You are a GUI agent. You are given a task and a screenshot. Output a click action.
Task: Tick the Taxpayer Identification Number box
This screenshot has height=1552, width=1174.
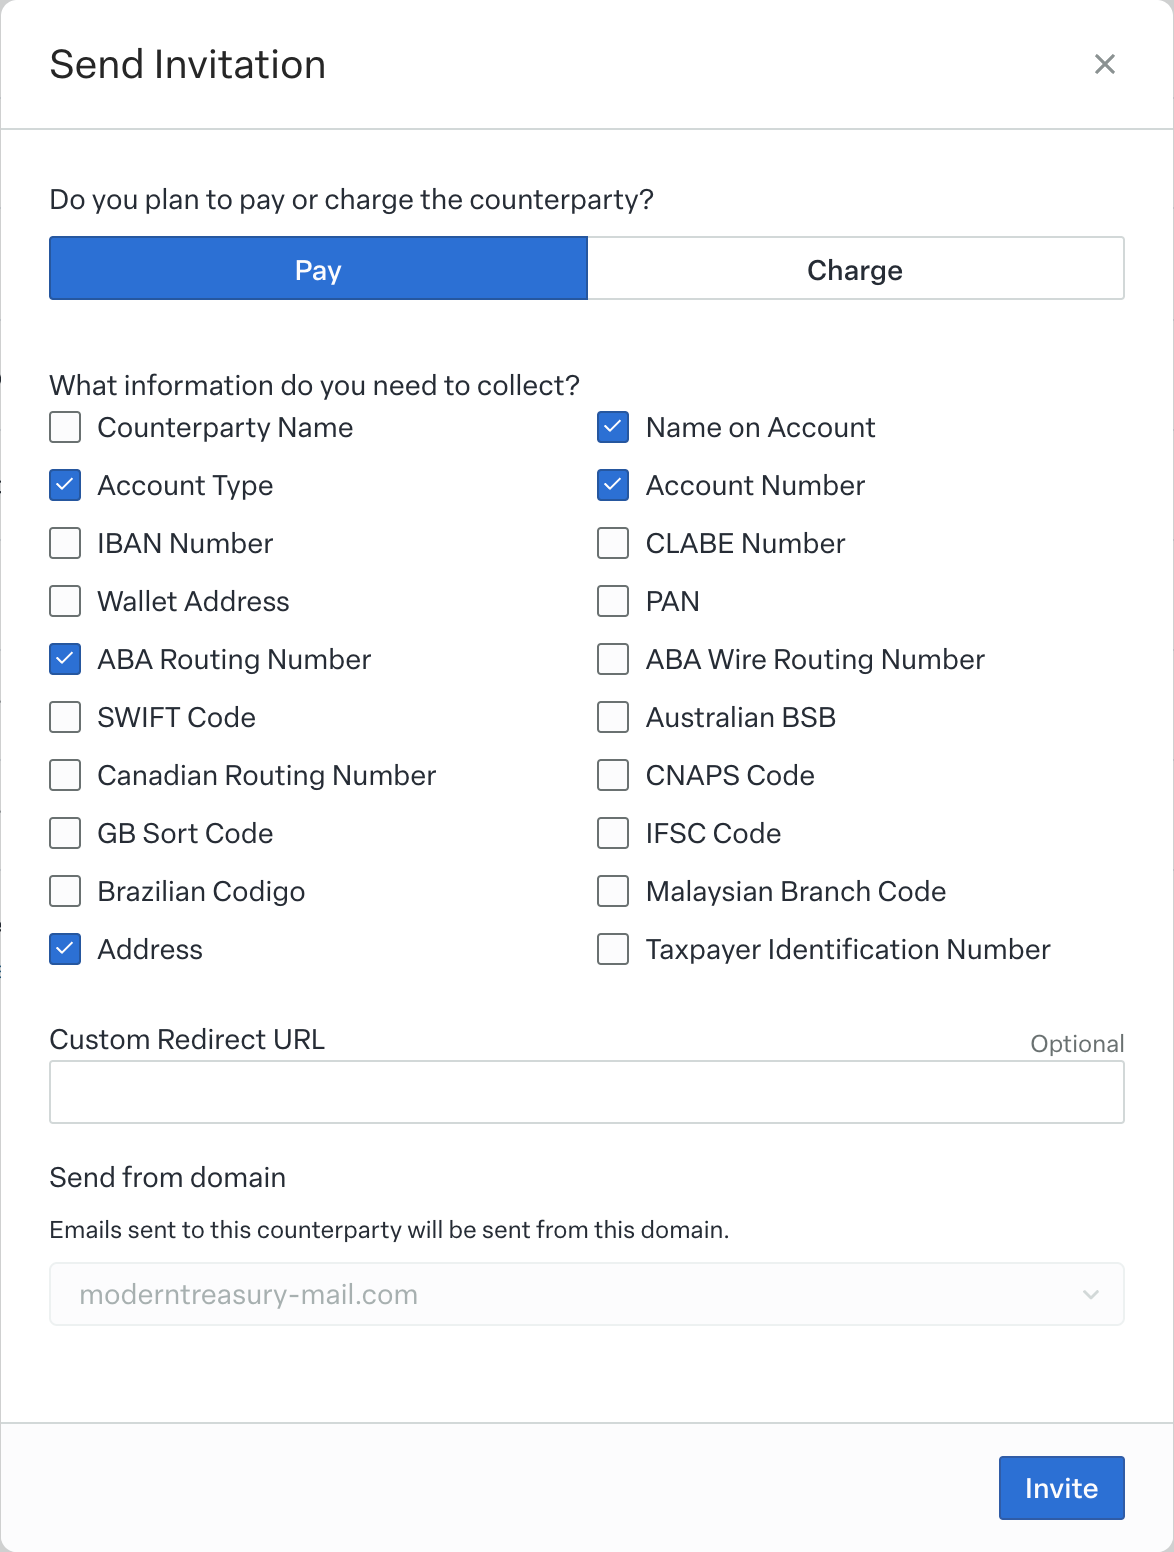[x=613, y=950]
